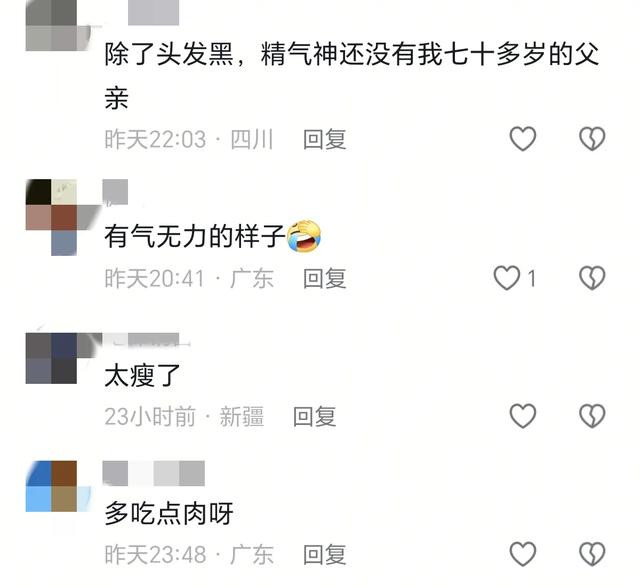The height and width of the screenshot is (587, 640).
Task: Dislike the 有气无力的样子 comment
Action: coord(592,278)
